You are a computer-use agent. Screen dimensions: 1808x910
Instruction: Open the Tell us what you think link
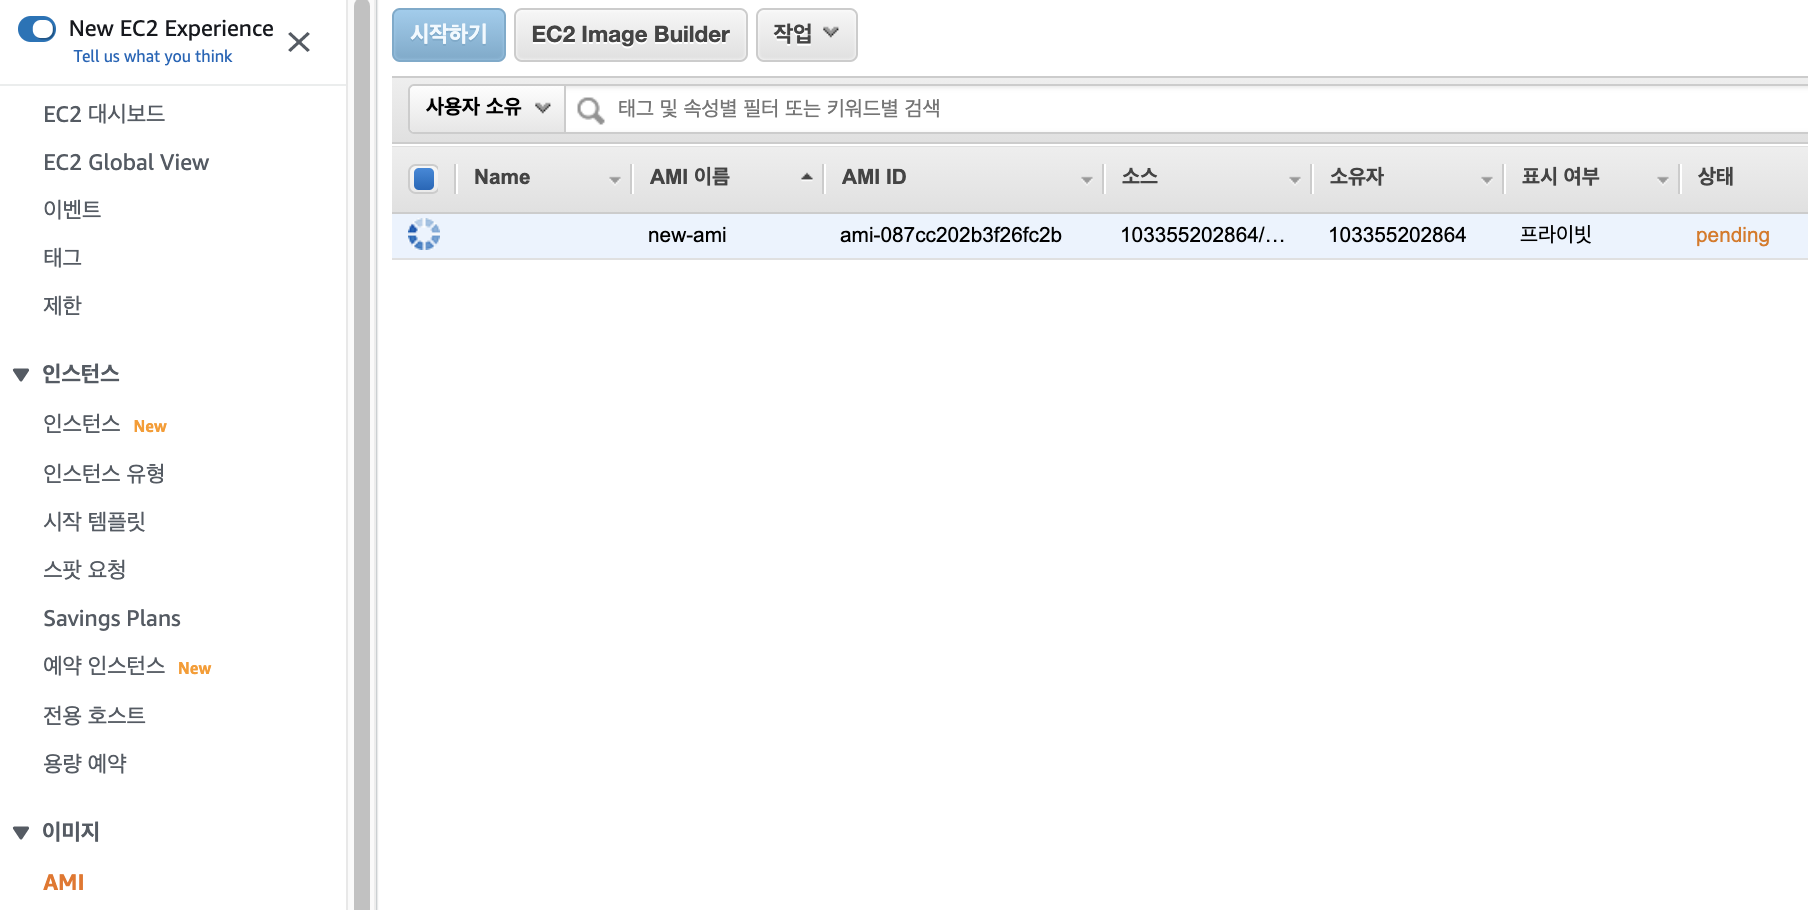pyautogui.click(x=152, y=56)
